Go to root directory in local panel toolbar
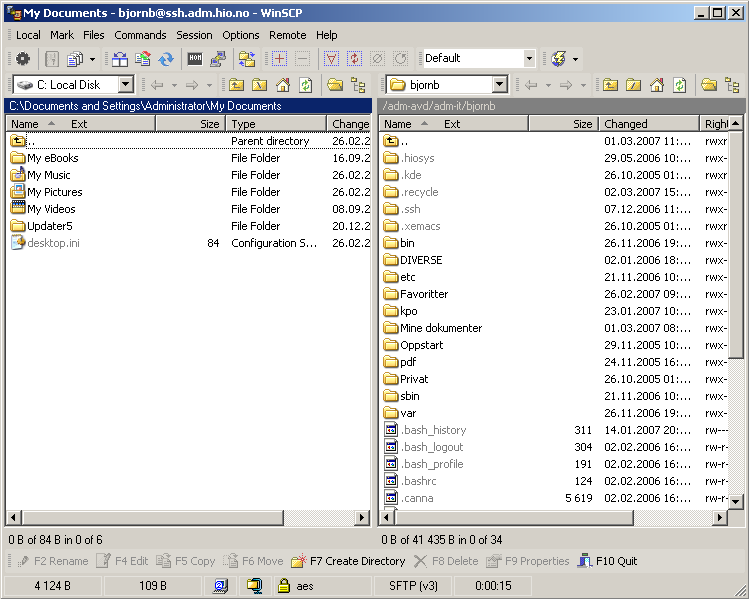749x599 pixels. click(259, 85)
